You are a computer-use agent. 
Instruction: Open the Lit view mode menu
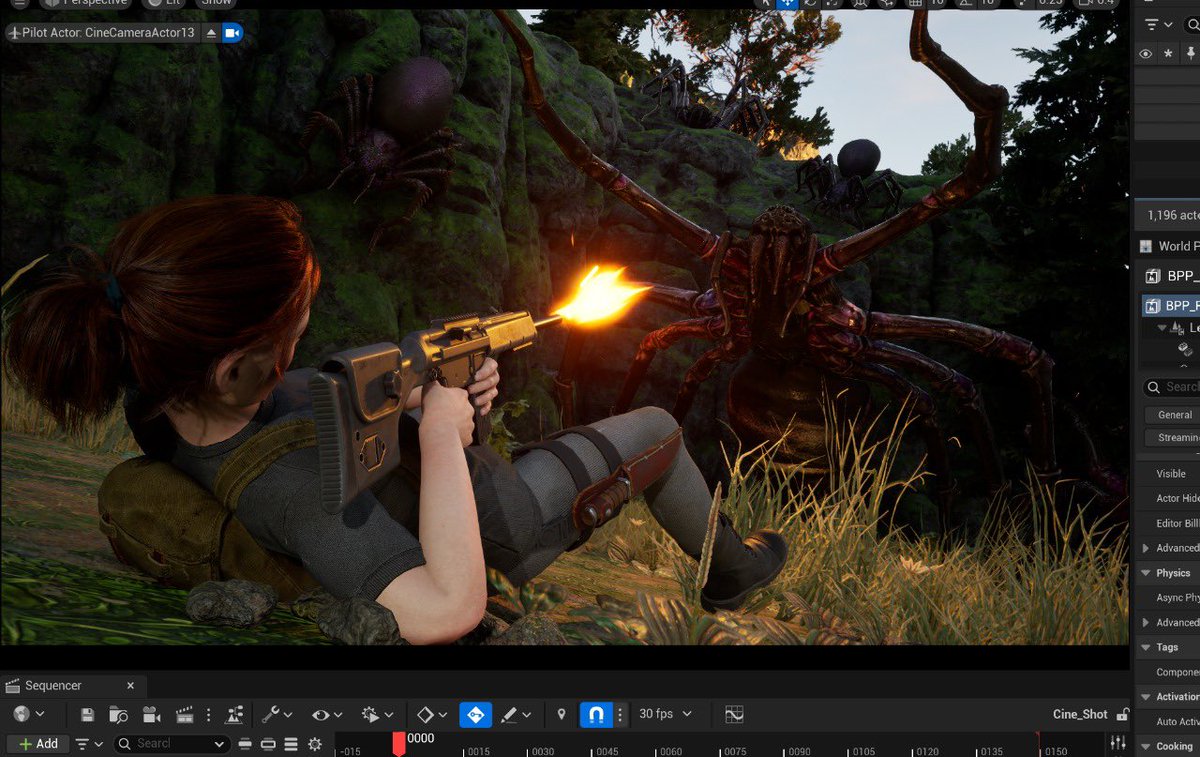(163, 3)
